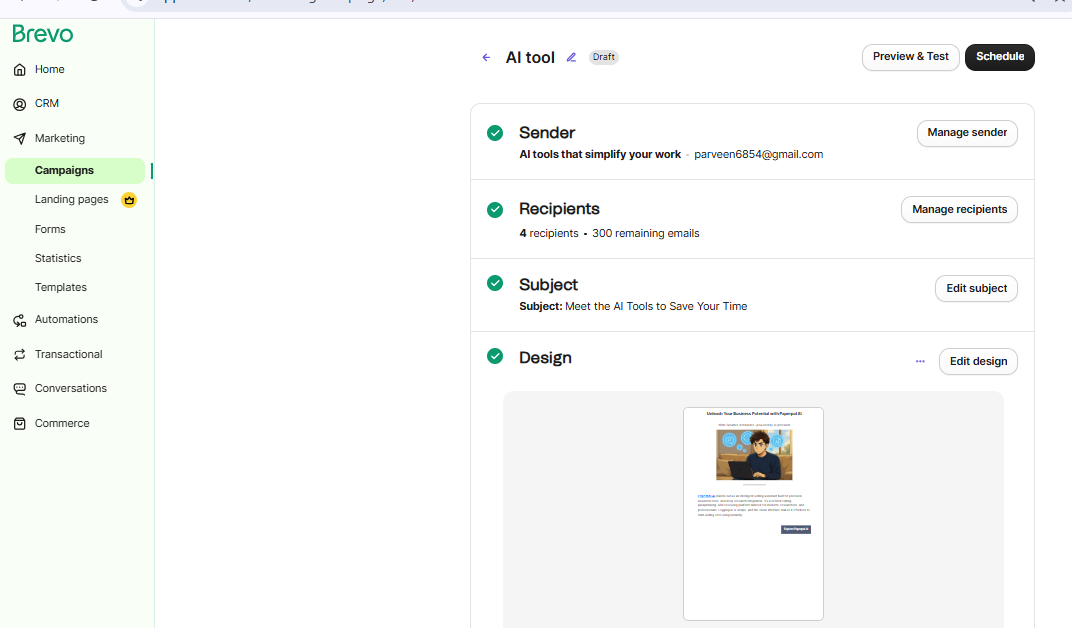
Task: Click the Automations sidebar icon
Action: coord(20,320)
